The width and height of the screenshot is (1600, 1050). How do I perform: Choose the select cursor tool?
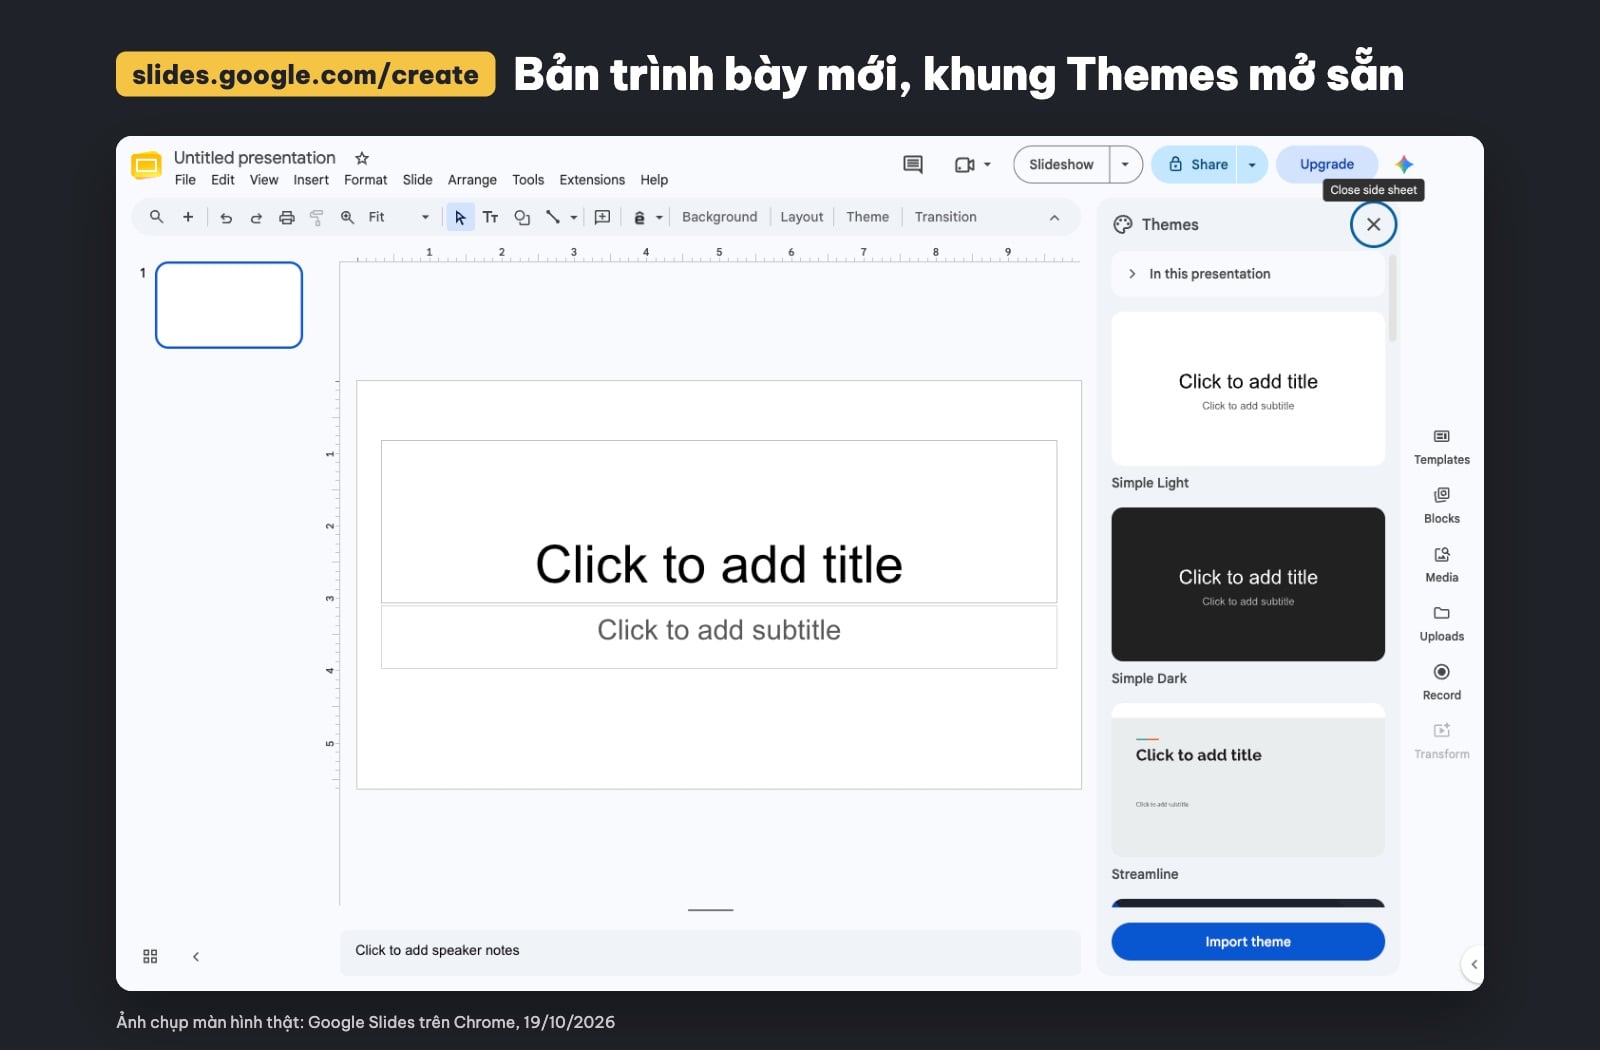click(x=460, y=217)
